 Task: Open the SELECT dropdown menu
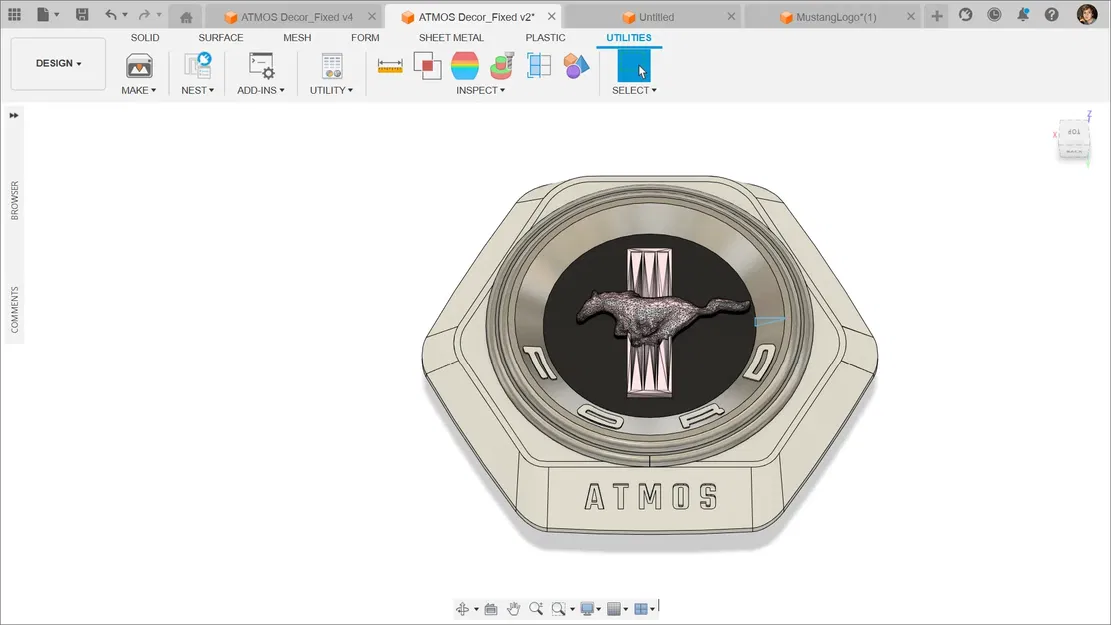633,90
